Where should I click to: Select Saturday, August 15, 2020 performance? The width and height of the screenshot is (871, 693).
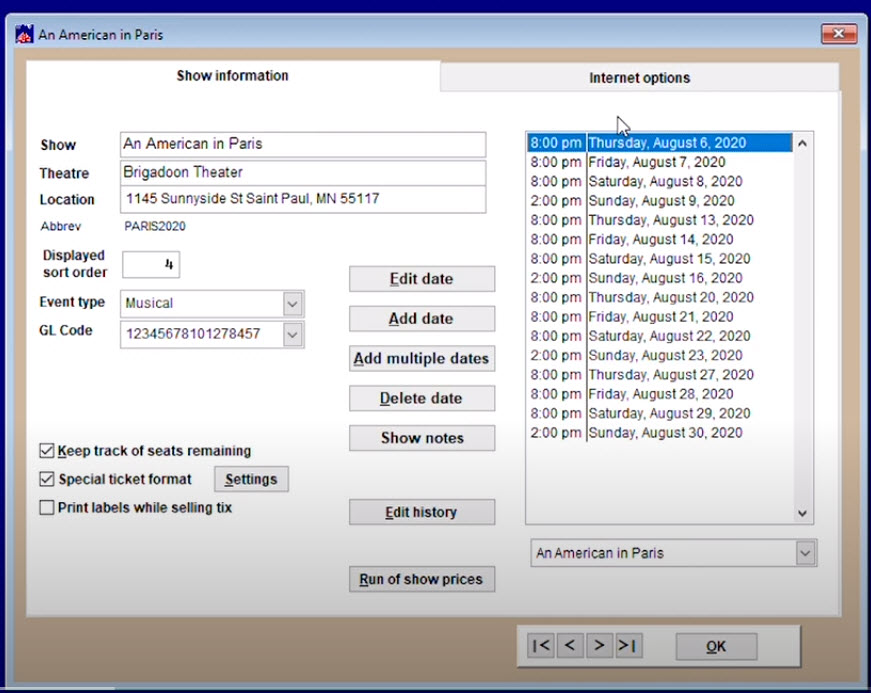tap(659, 259)
